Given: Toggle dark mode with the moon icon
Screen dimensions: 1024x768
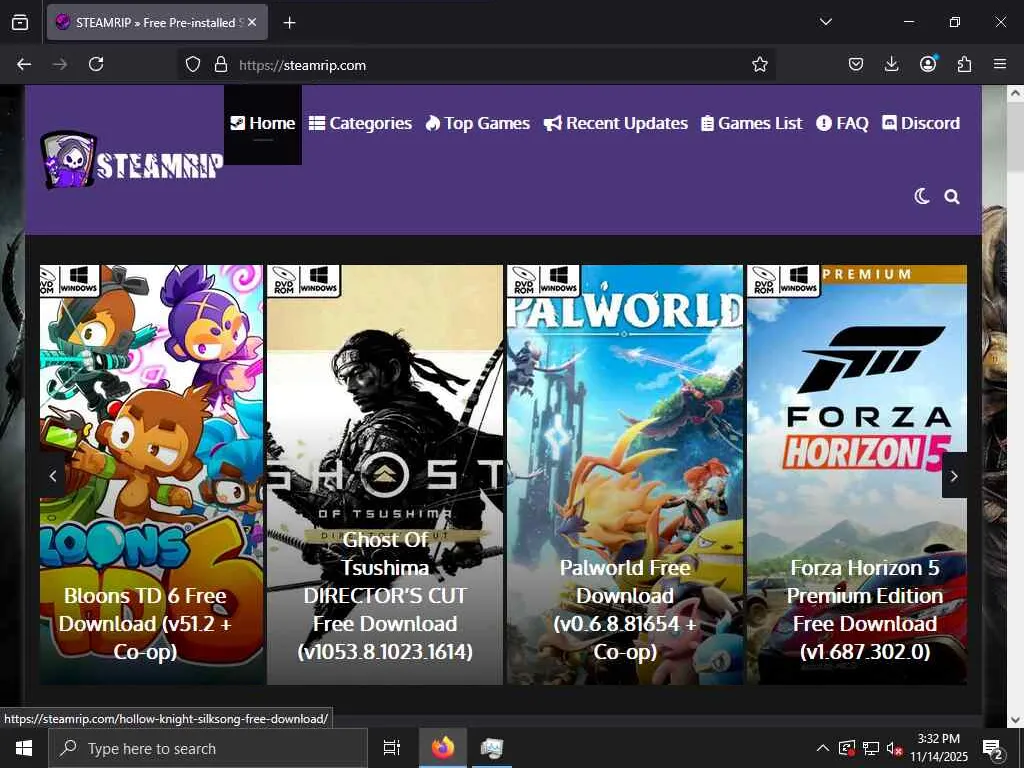Looking at the screenshot, I should [x=922, y=196].
